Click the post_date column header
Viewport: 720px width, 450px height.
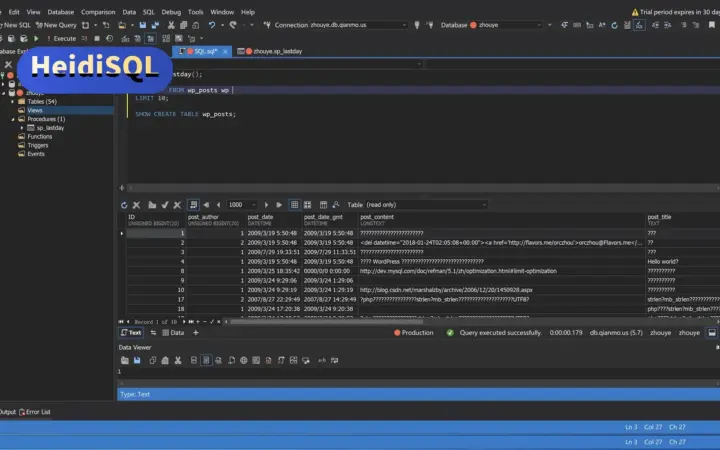[x=274, y=220]
